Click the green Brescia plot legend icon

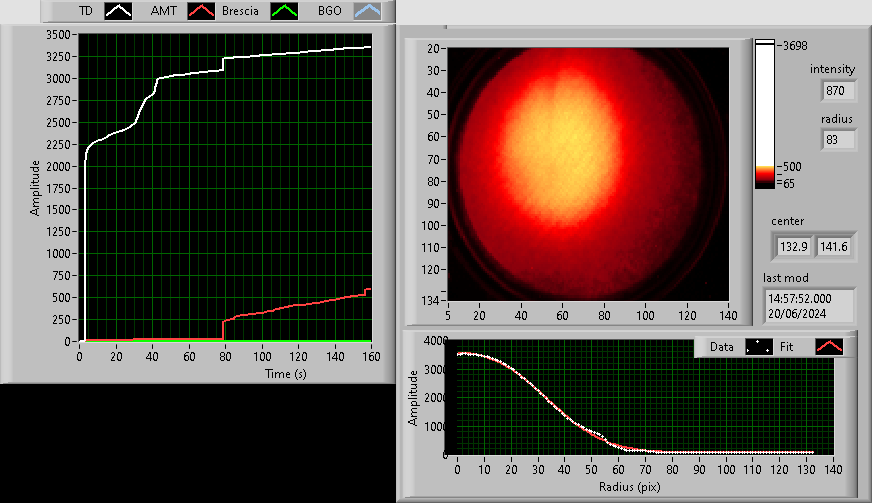(287, 10)
